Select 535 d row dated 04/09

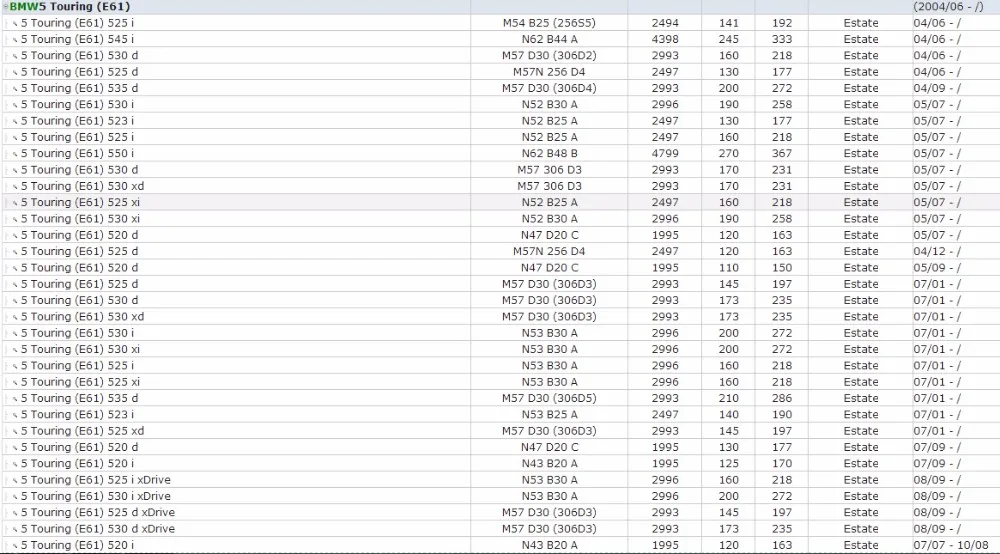point(500,88)
